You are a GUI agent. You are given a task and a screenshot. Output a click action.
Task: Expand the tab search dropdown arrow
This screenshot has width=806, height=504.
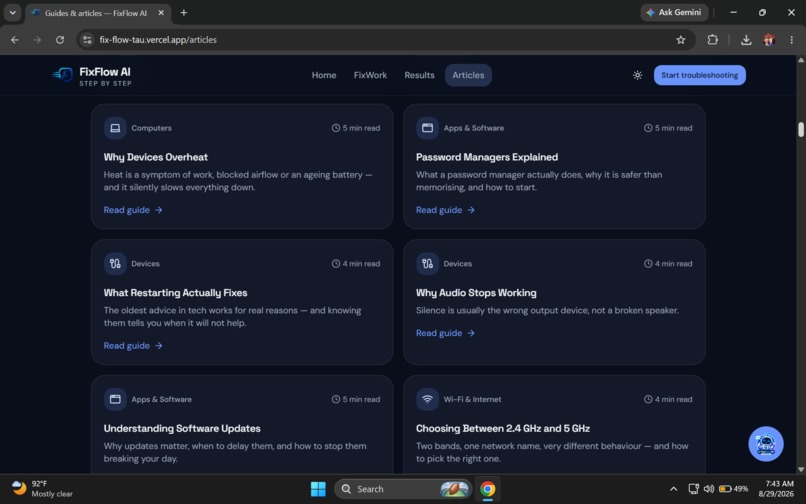[12, 13]
